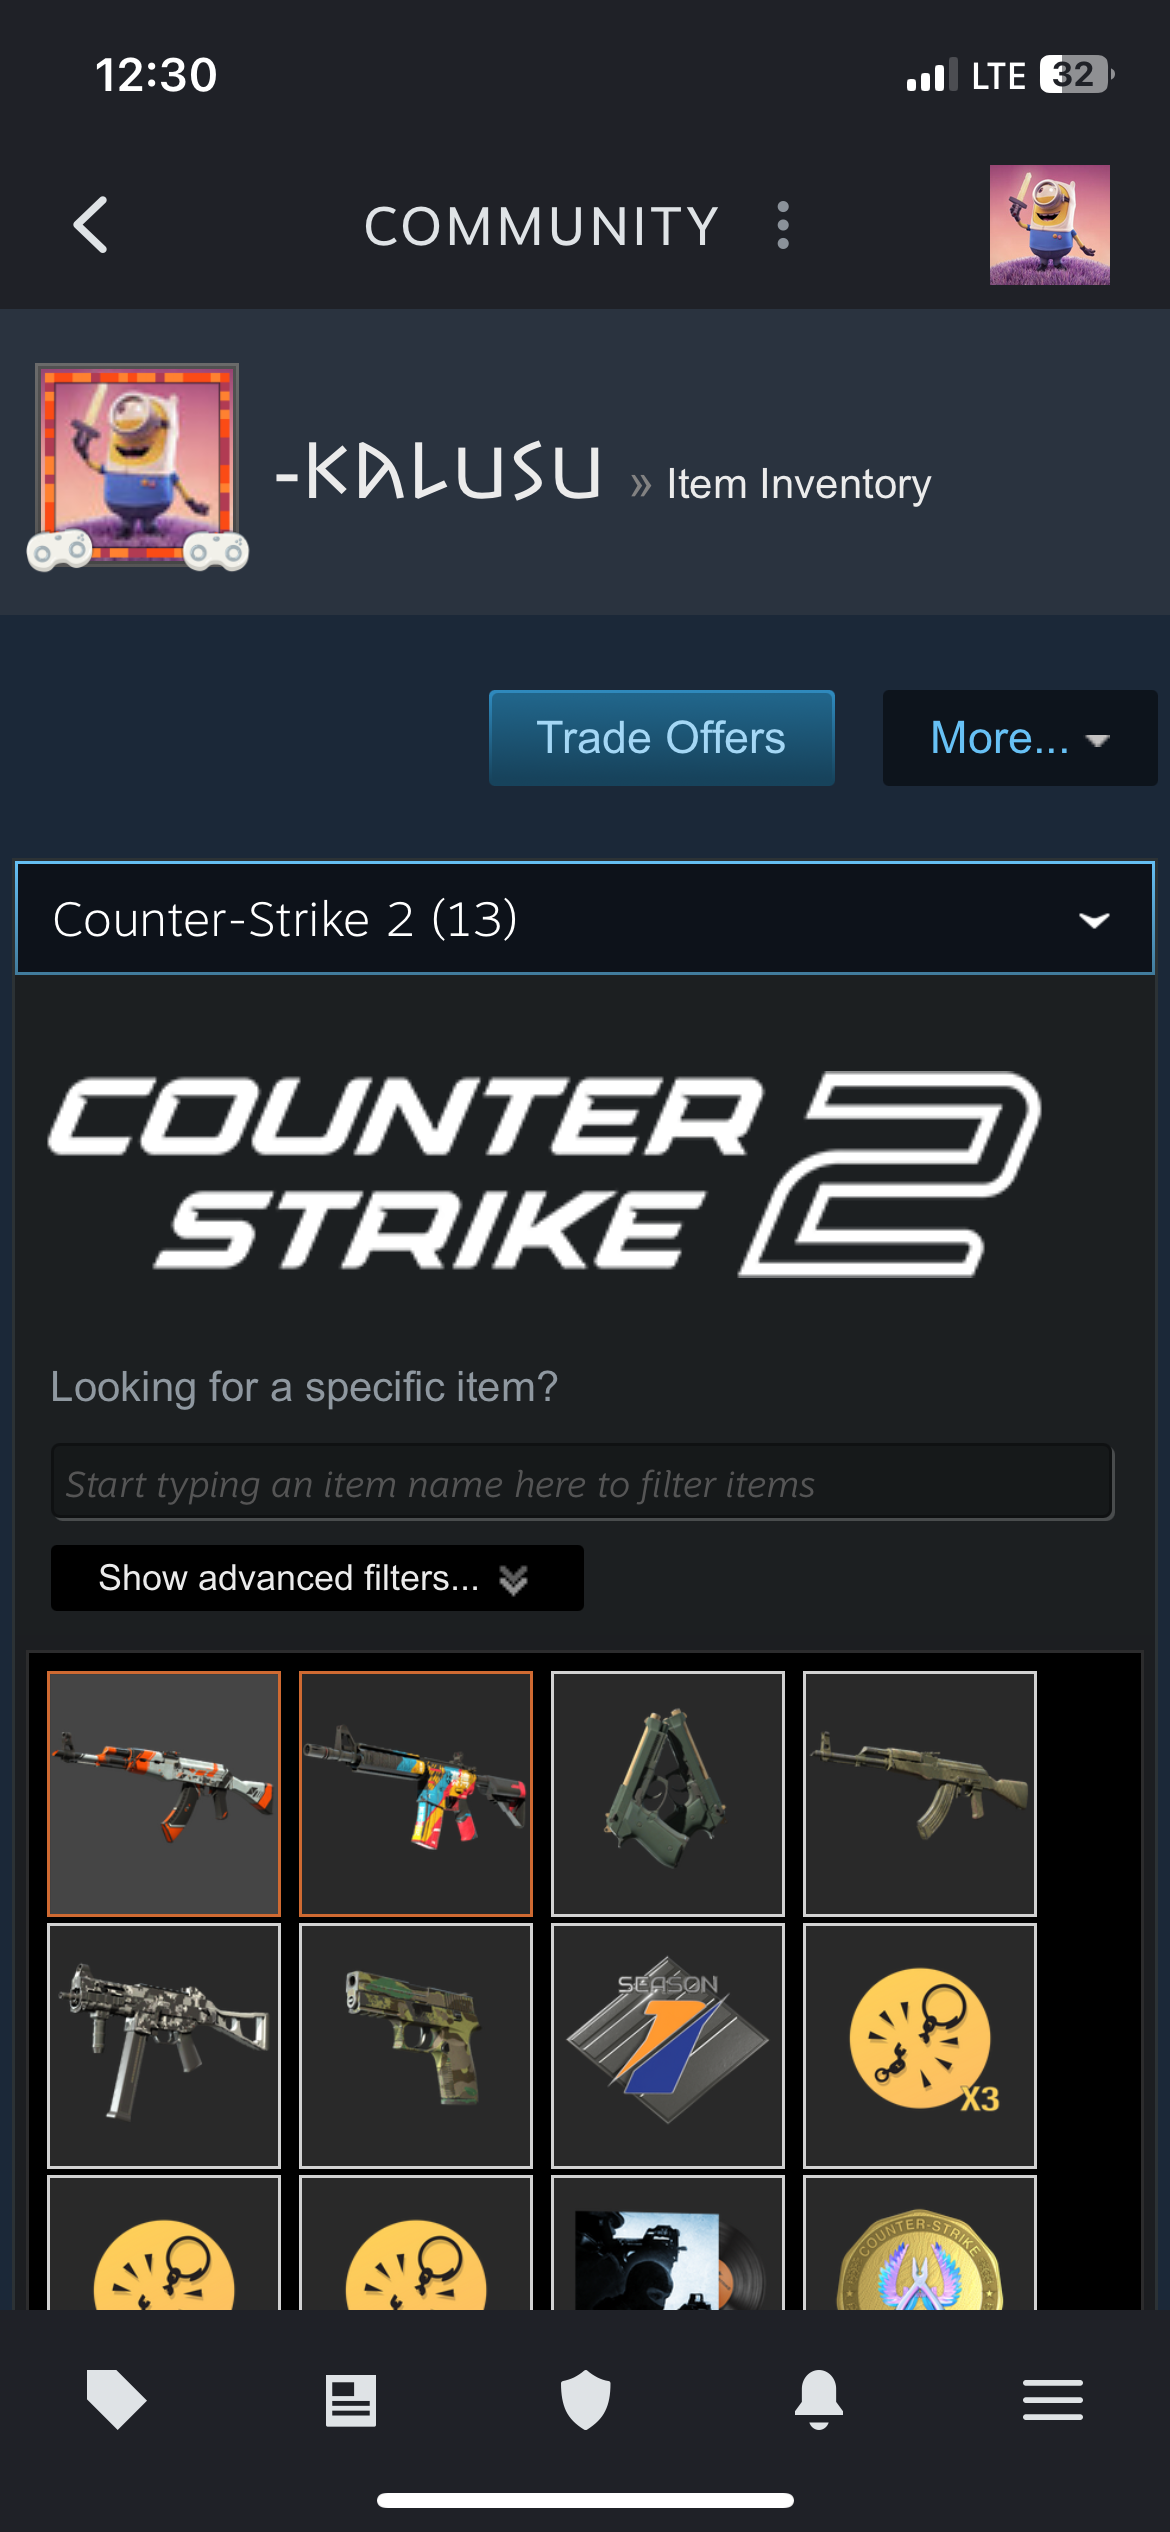
Task: Select the X3 yellow charm badge item
Action: coord(920,2046)
